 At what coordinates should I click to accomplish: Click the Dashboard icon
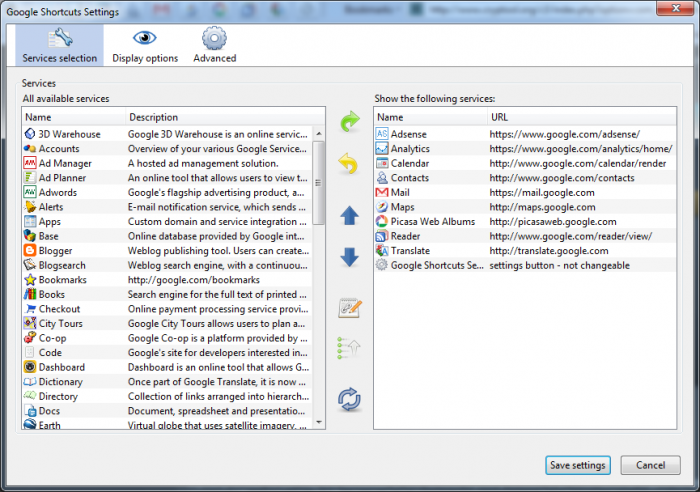click(x=30, y=367)
